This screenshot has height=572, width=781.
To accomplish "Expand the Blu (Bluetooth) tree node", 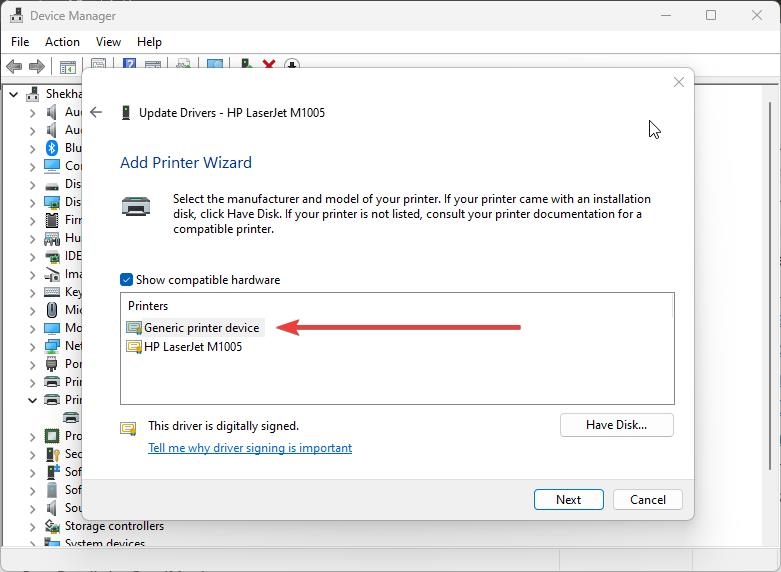I will tap(32, 148).
